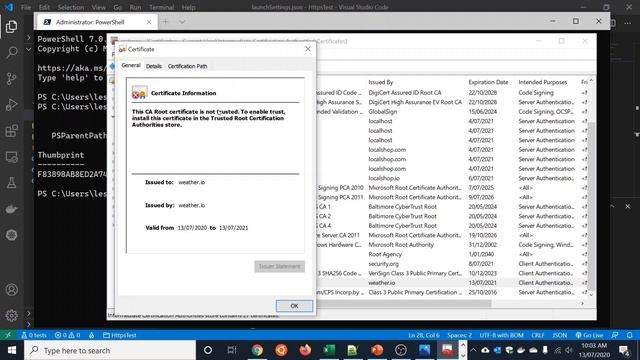This screenshot has width=640, height=360.
Task: Open the Selection menu in VS Code
Action: click(71, 7)
